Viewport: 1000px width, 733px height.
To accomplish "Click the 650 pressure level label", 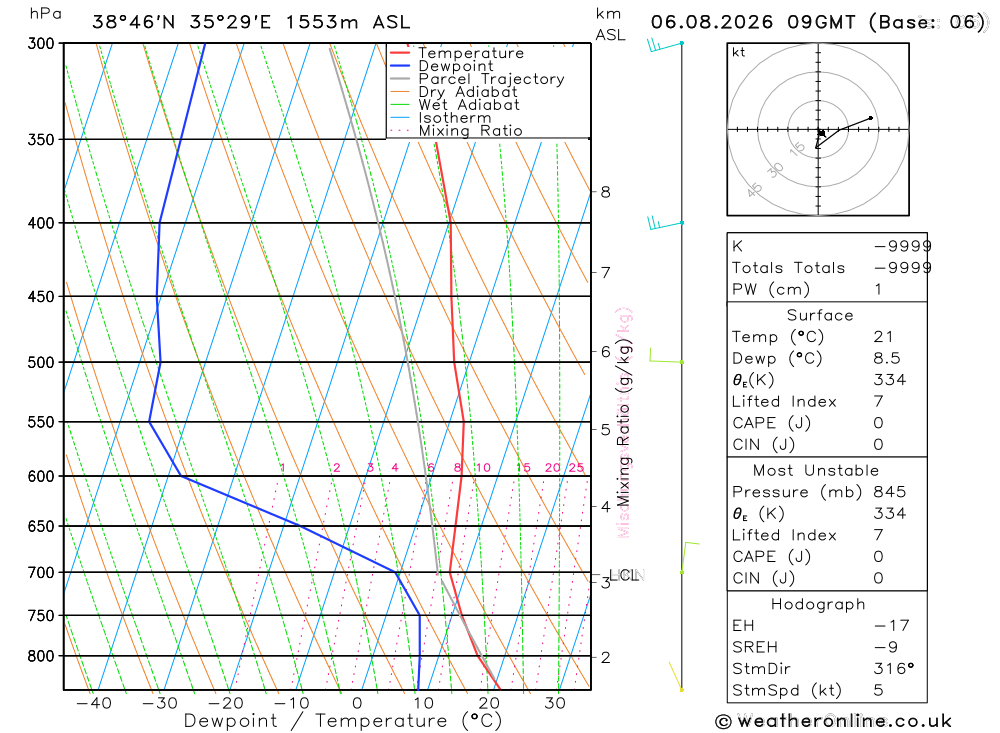I will click(x=42, y=526).
